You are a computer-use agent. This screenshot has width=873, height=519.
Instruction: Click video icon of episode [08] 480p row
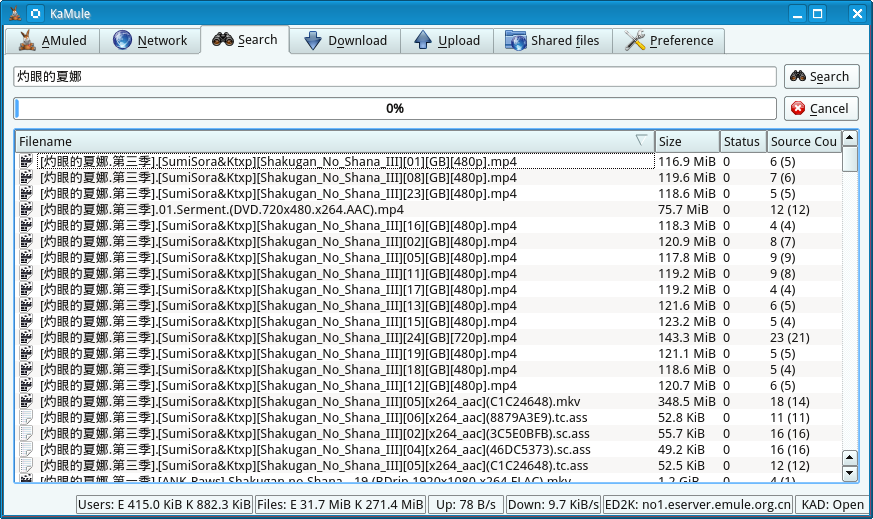[x=26, y=178]
